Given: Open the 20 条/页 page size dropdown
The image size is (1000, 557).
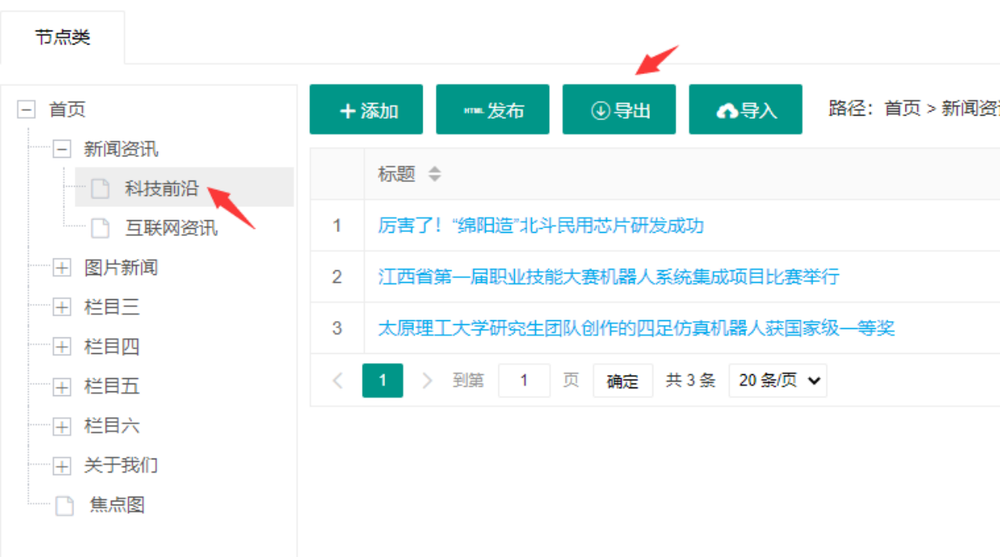Looking at the screenshot, I should [x=777, y=381].
